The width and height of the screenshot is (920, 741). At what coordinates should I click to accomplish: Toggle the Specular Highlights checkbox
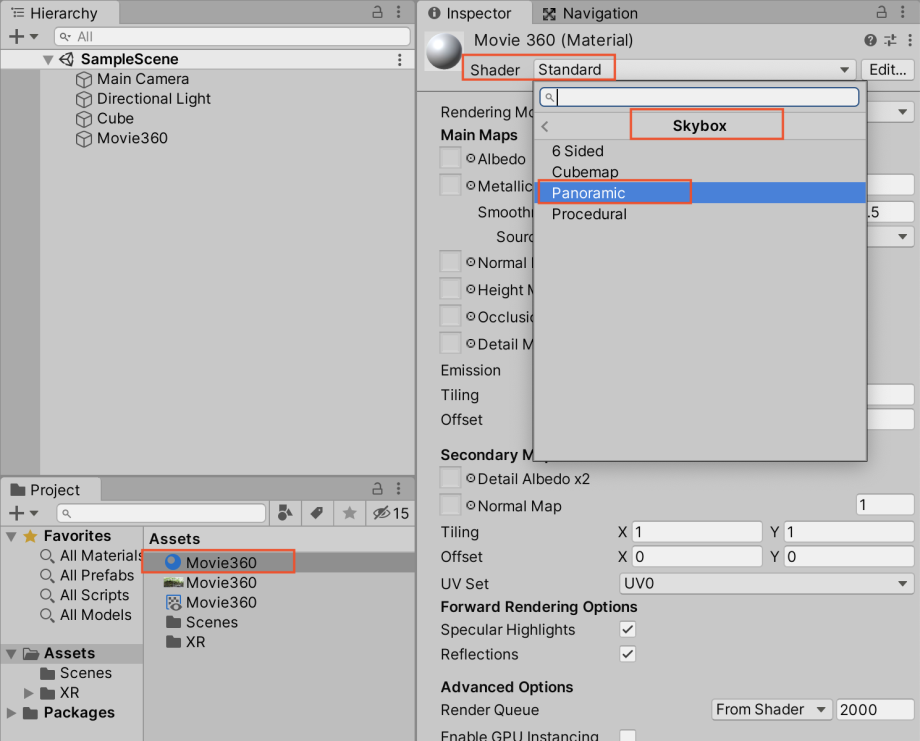coord(627,630)
